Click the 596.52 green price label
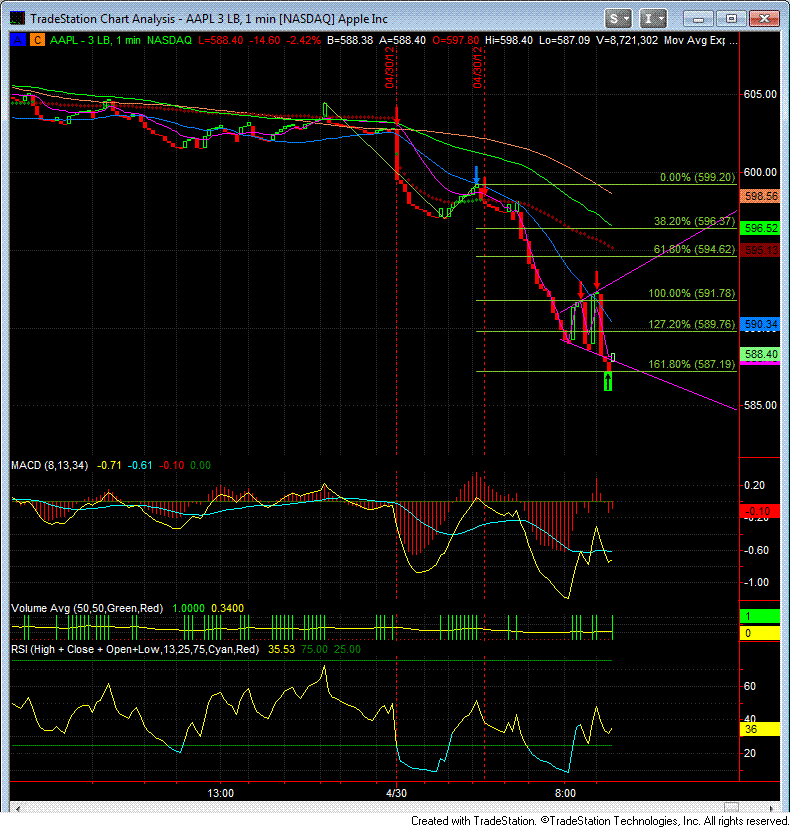Viewport: 790px width, 827px height. [760, 228]
